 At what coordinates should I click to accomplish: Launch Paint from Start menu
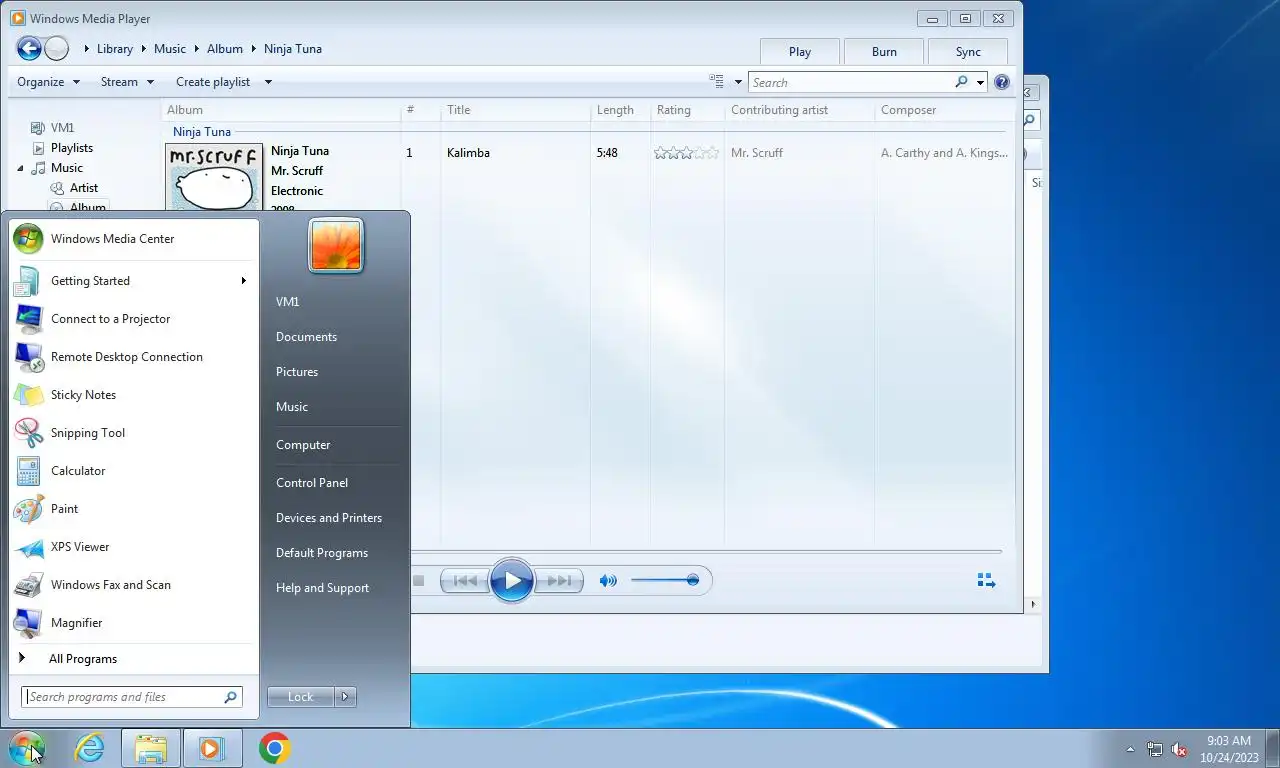point(133,509)
